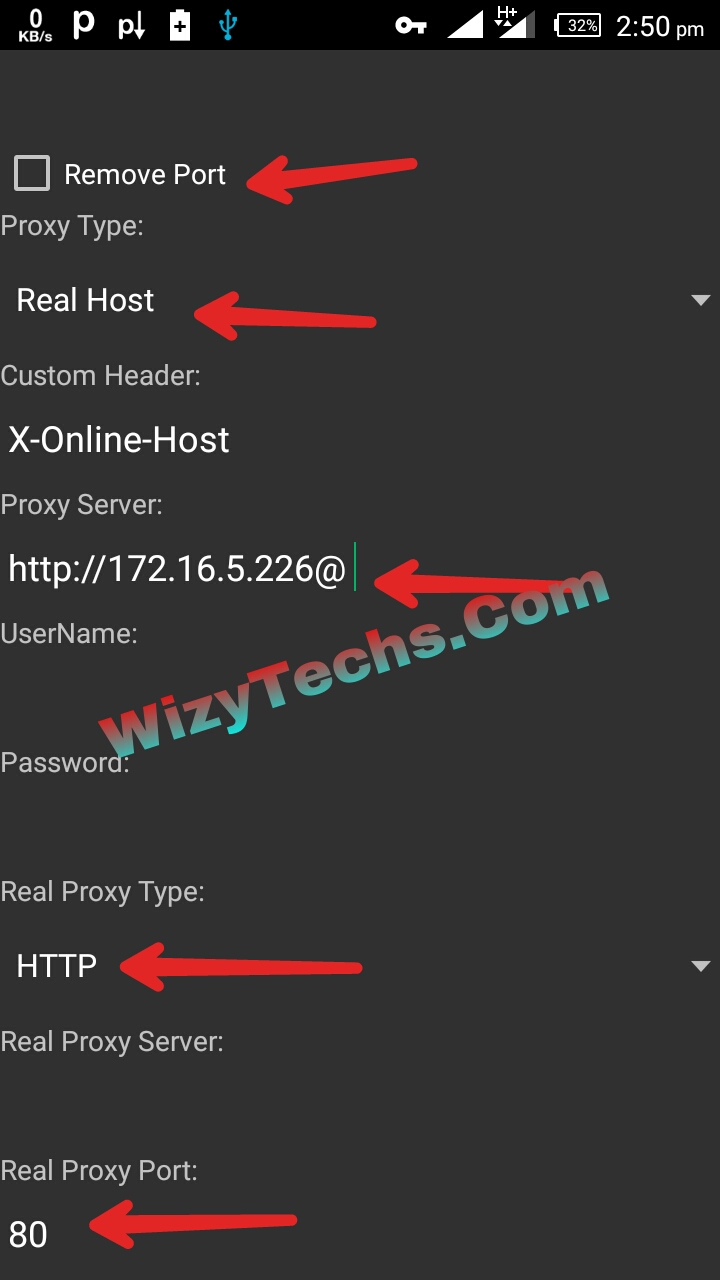This screenshot has width=720, height=1280.
Task: Tap the USB connection icon in status bar
Action: tap(228, 26)
